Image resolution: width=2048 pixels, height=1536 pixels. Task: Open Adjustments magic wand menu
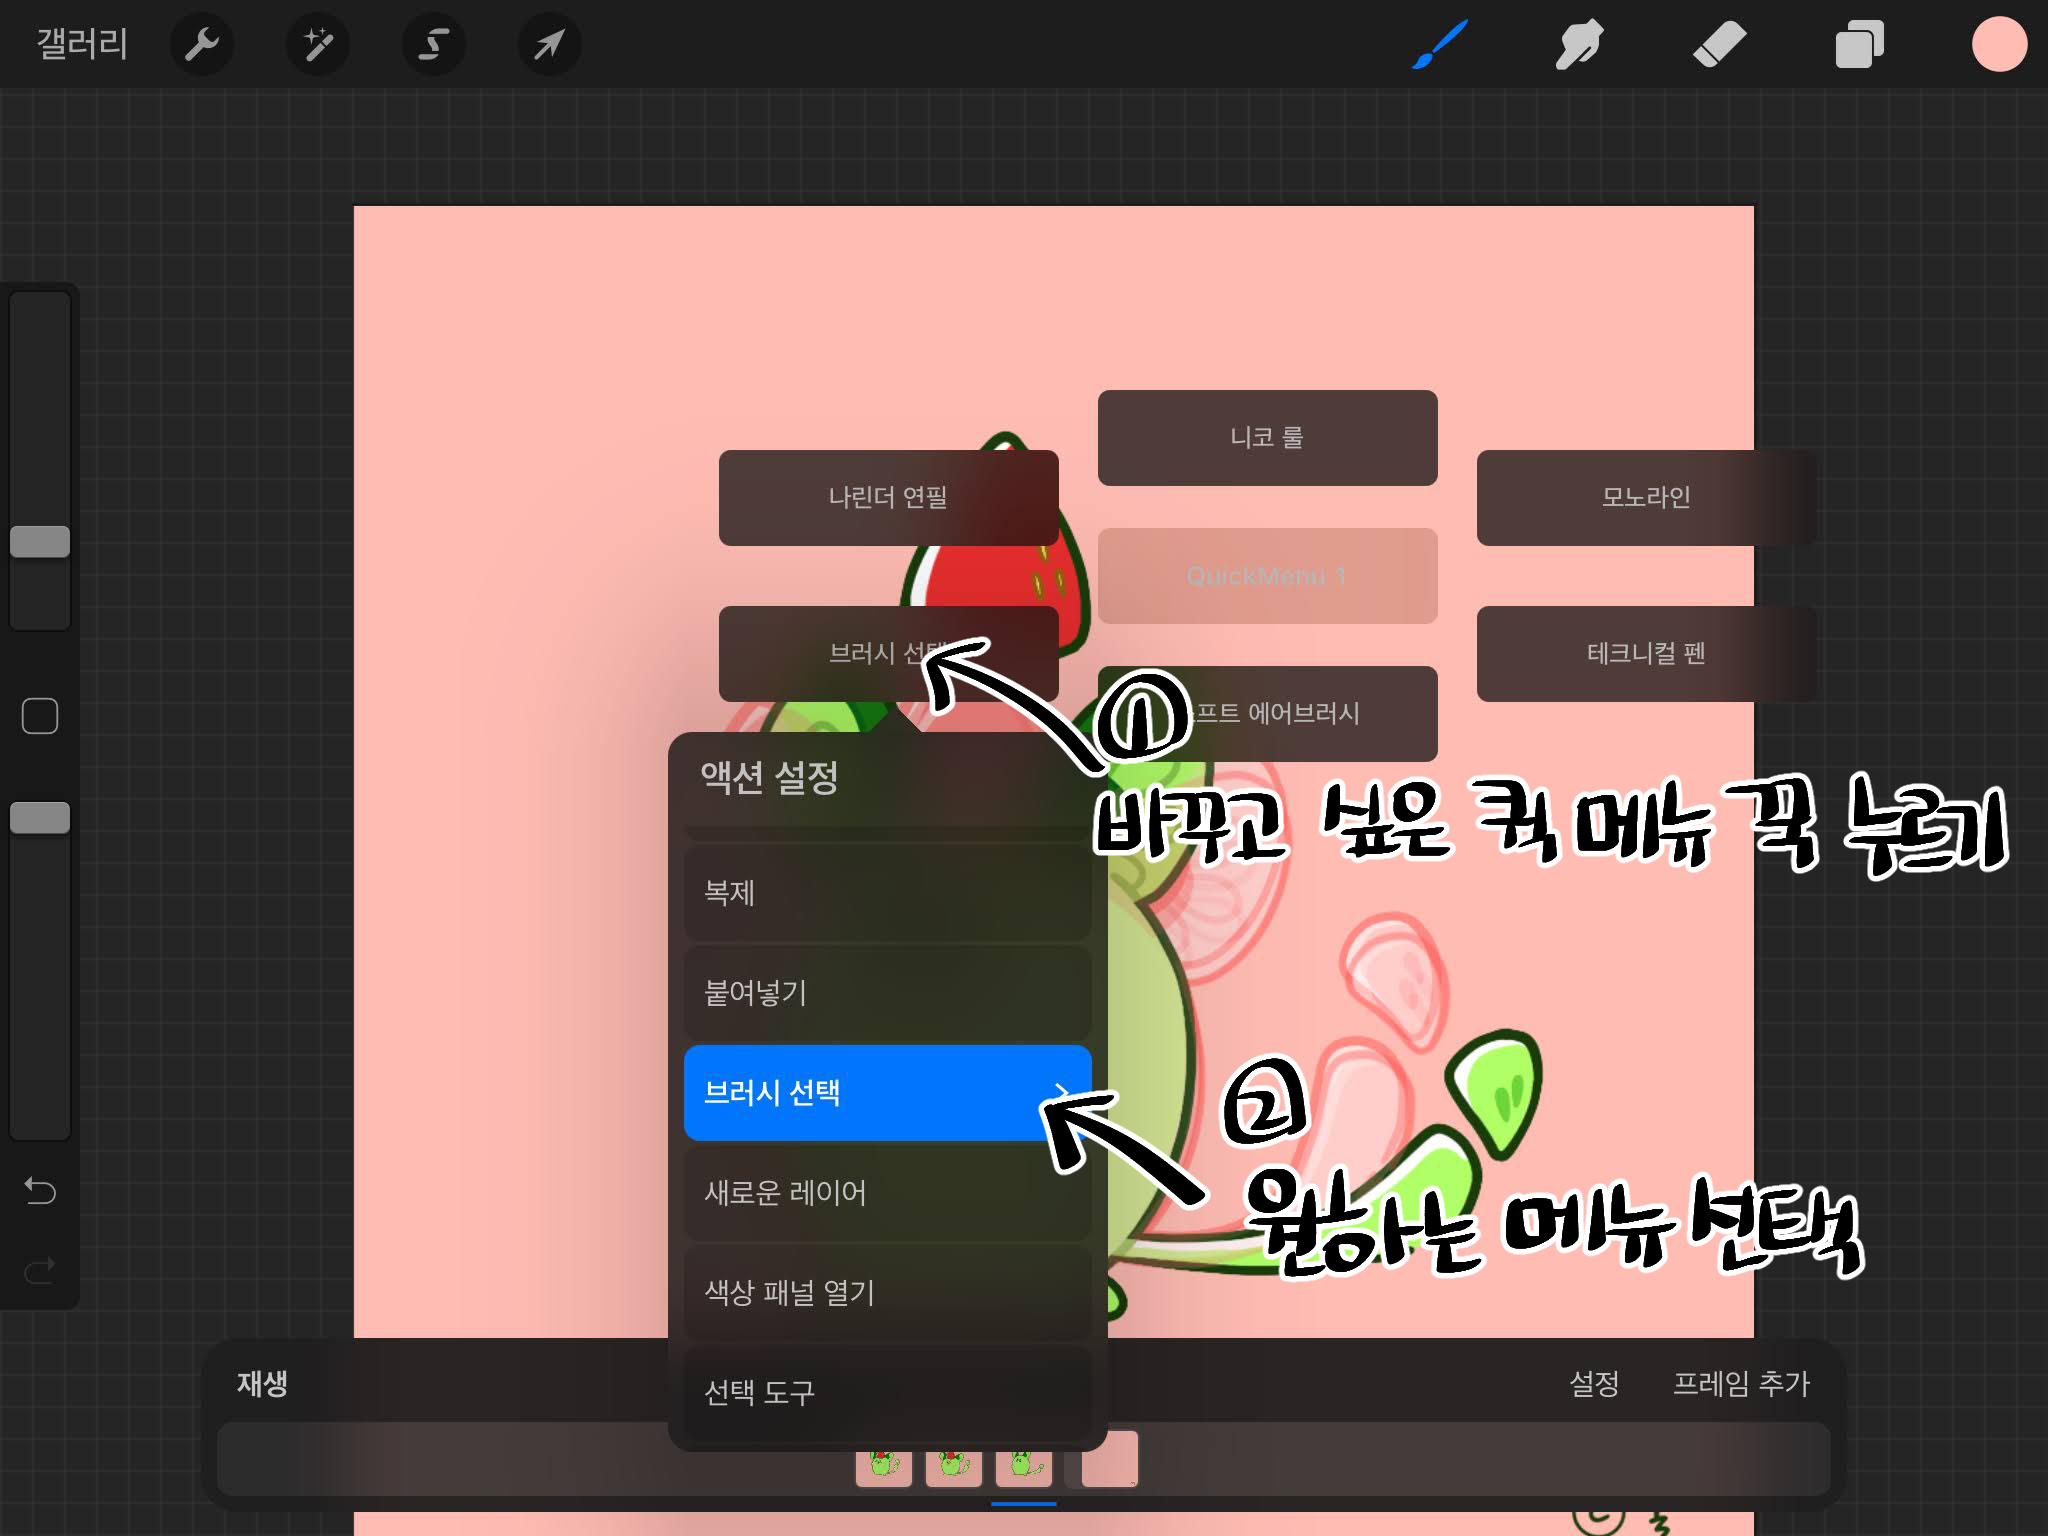318,44
